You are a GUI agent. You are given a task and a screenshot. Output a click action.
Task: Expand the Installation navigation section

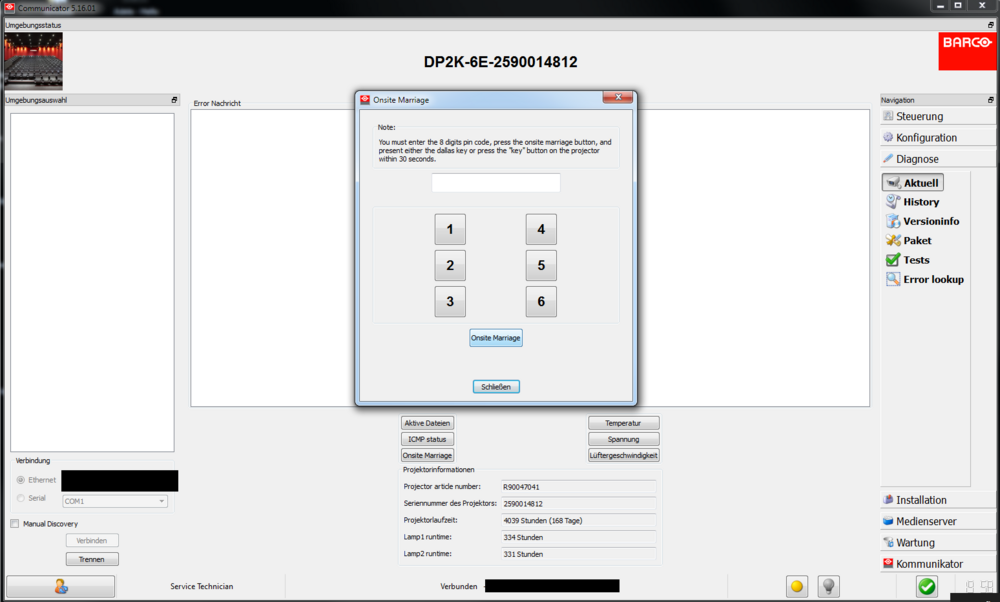(x=921, y=500)
